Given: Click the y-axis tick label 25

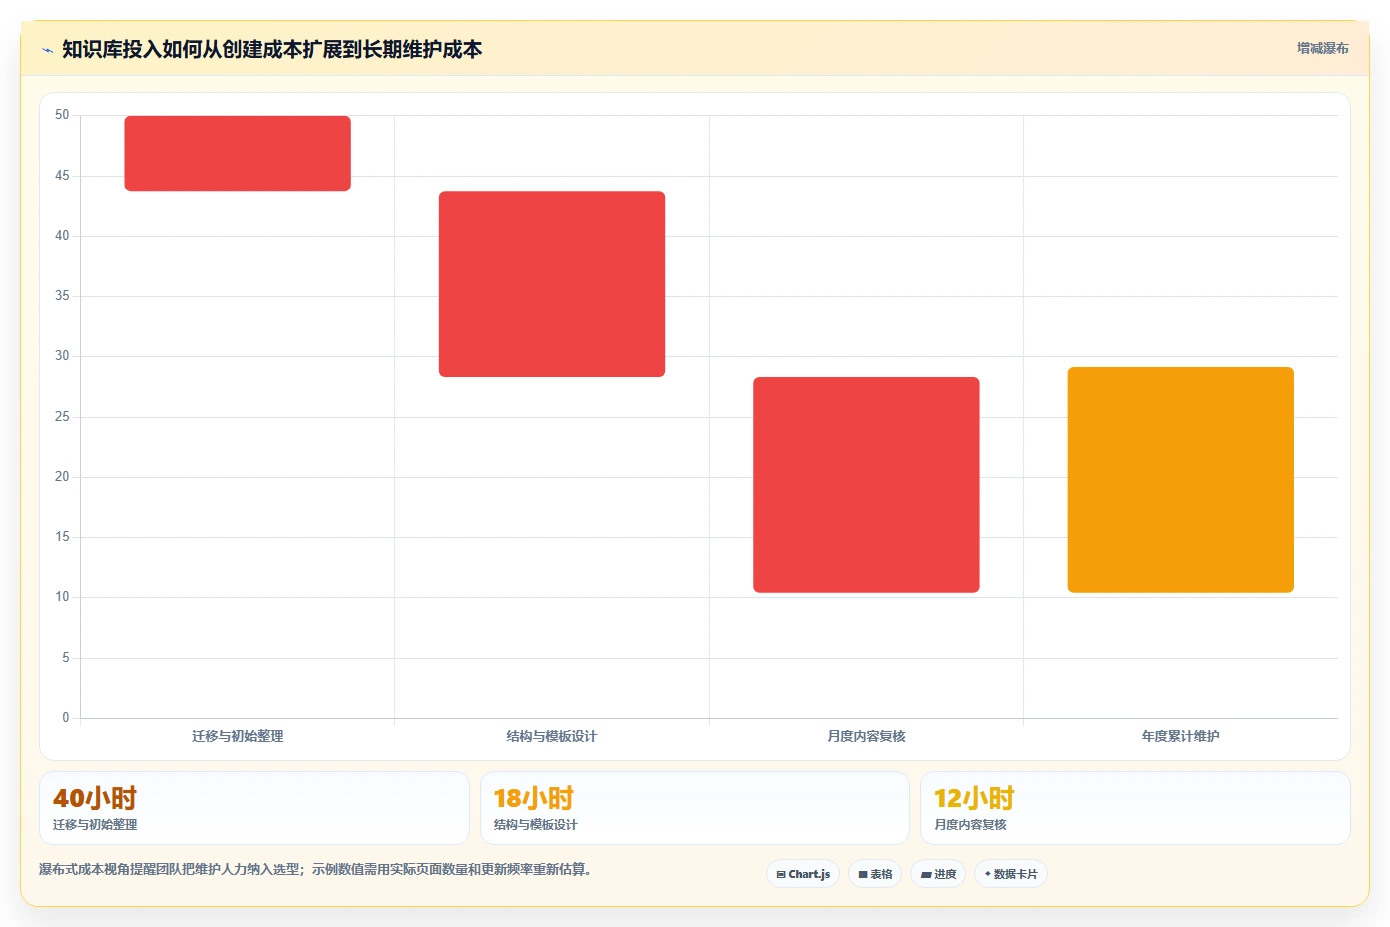Looking at the screenshot, I should point(62,417).
